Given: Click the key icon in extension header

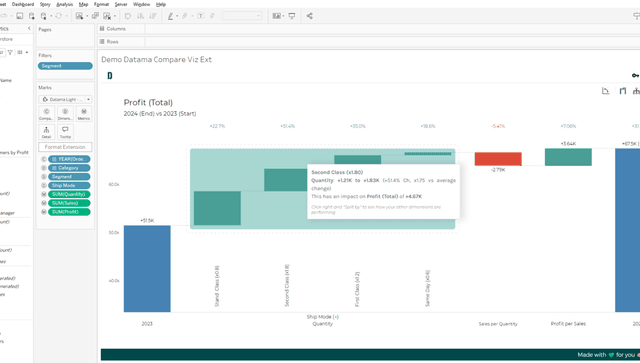Looking at the screenshot, I should pos(636,76).
